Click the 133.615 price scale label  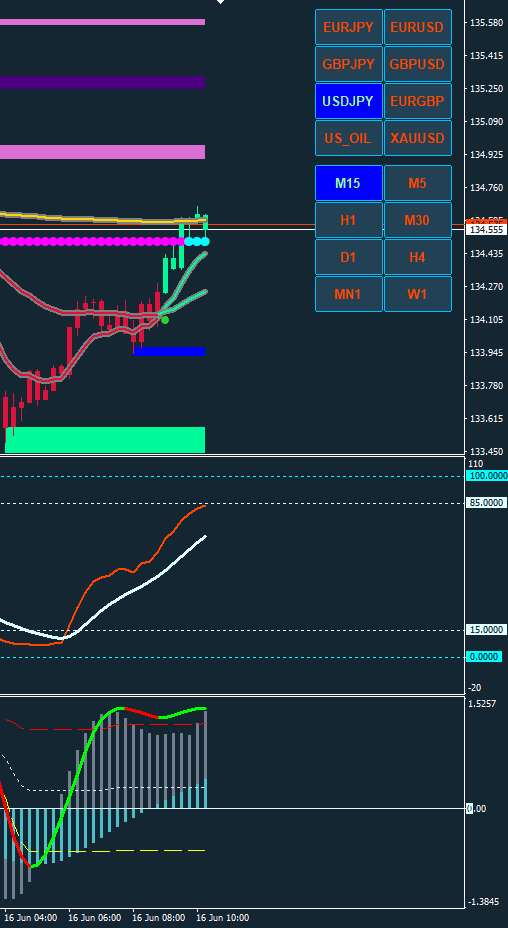click(486, 418)
